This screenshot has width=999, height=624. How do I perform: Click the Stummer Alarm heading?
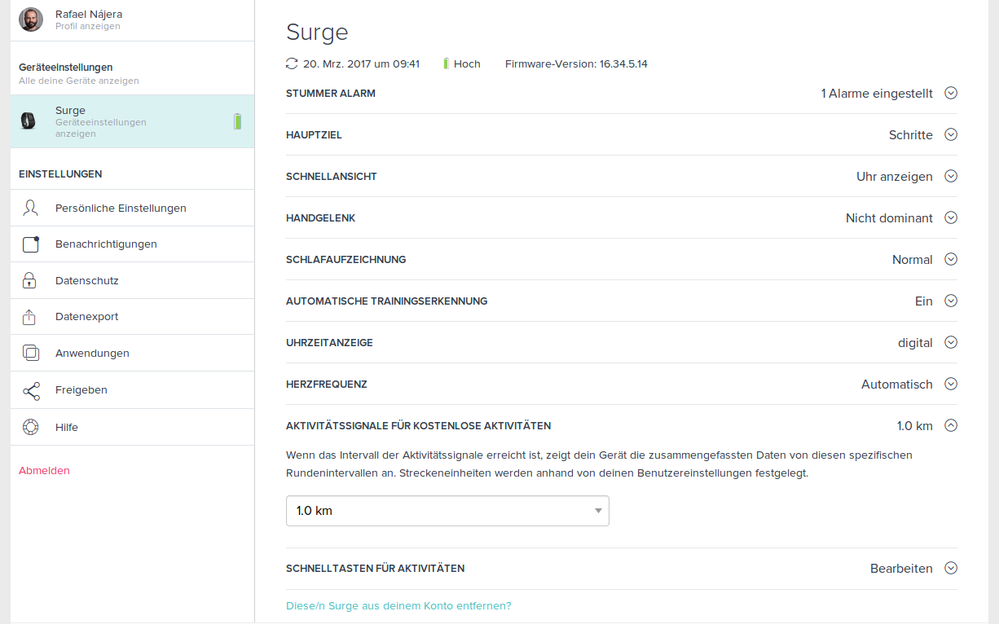pyautogui.click(x=331, y=93)
